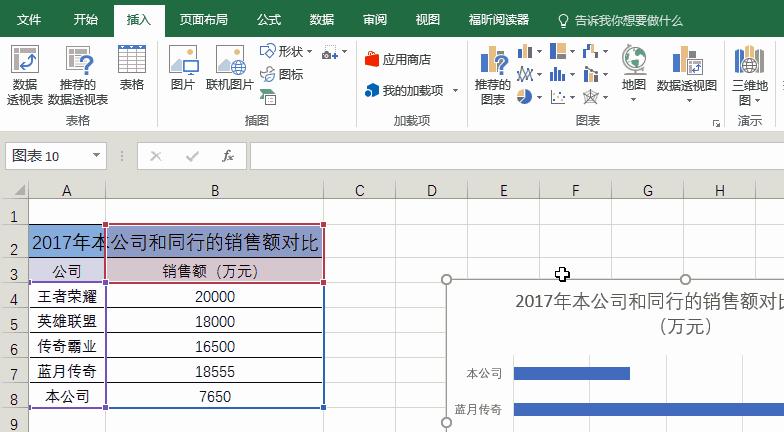
Task: Insert online pictures (联机图片)
Action: (x=230, y=68)
